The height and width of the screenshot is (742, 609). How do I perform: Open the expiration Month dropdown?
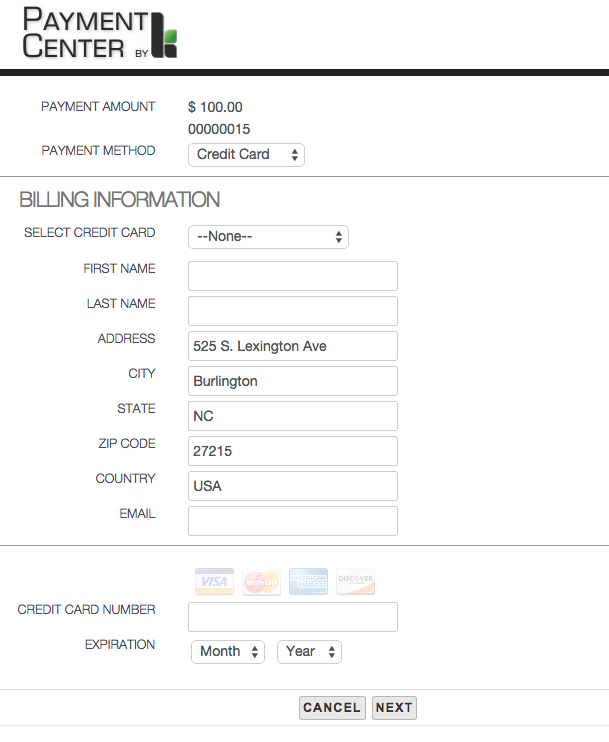click(228, 652)
